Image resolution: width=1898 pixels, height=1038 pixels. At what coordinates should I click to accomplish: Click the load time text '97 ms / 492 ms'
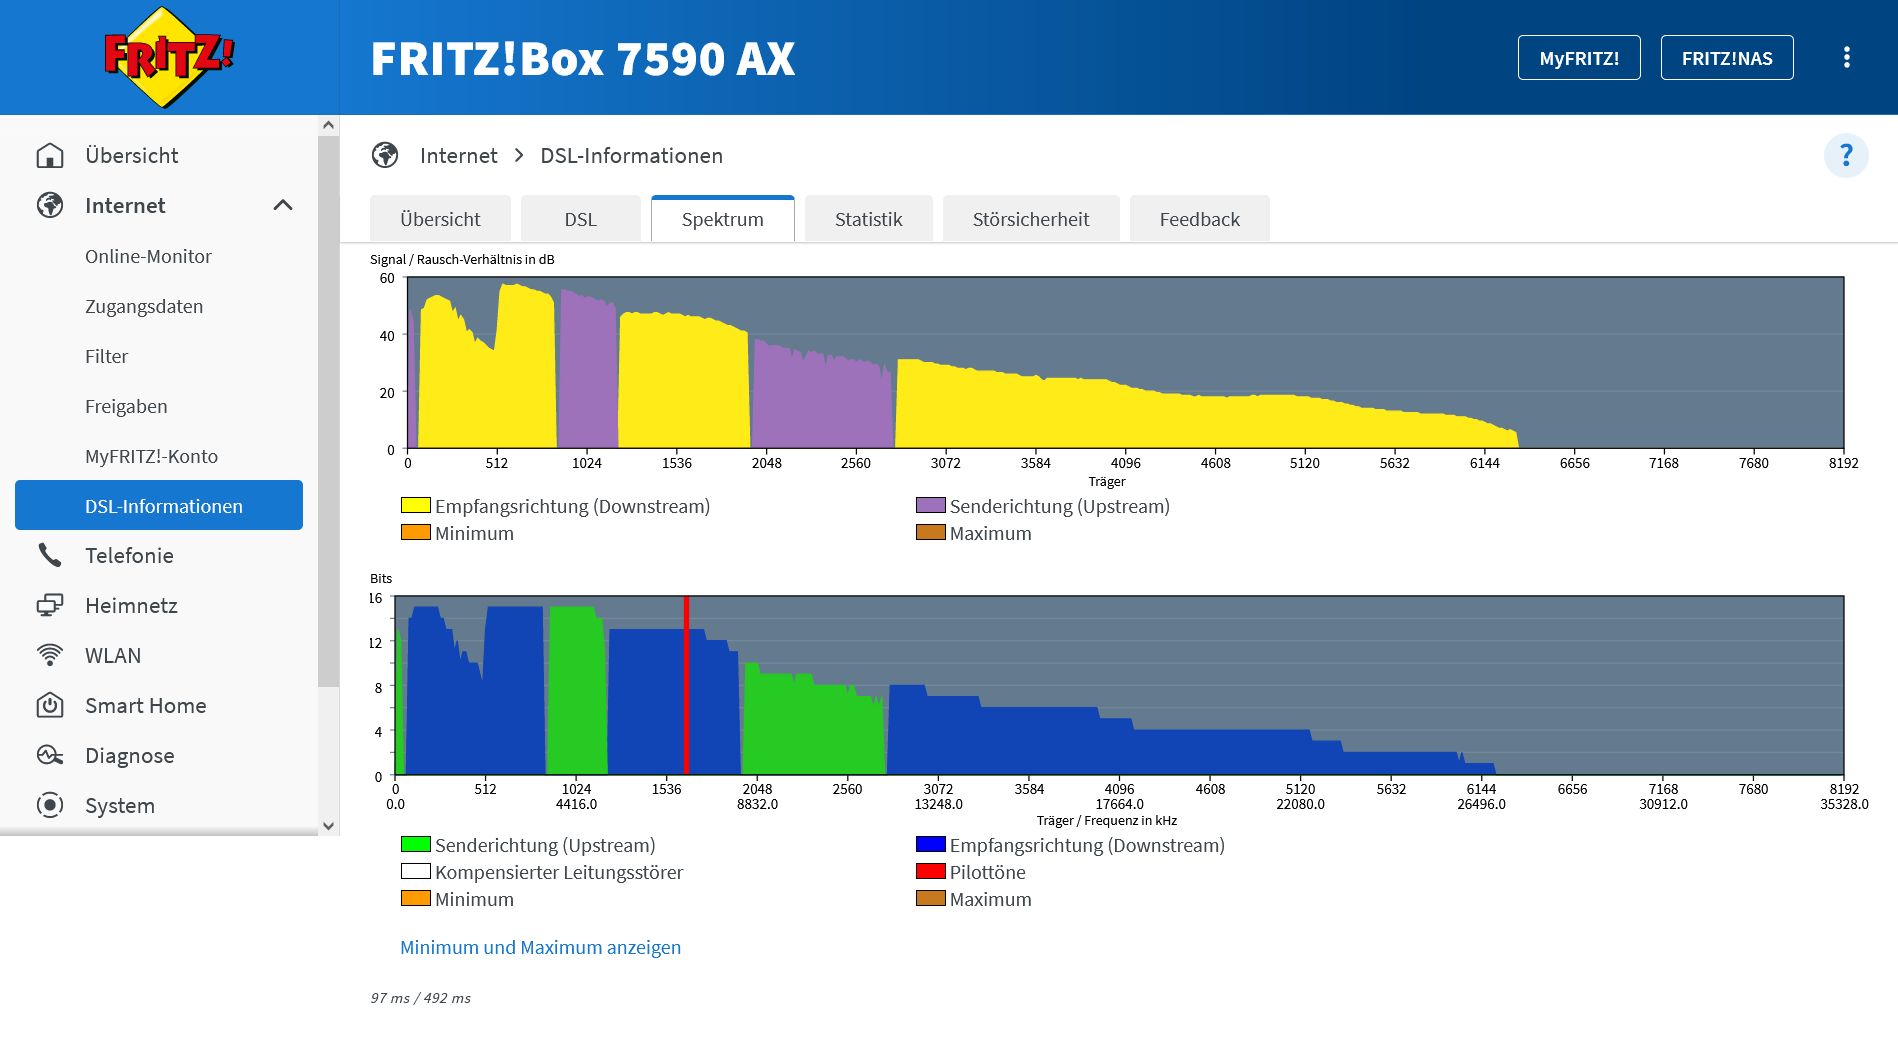420,998
